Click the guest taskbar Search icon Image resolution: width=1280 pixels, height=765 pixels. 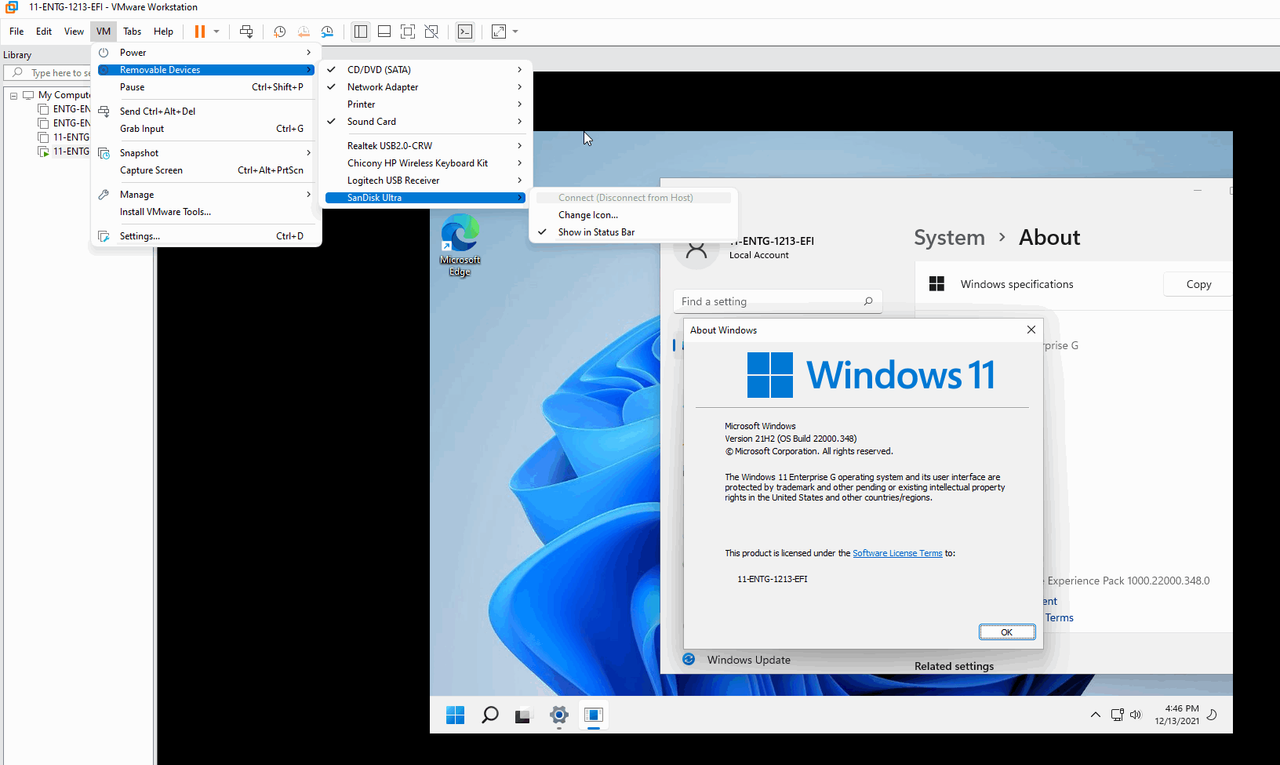[490, 715]
